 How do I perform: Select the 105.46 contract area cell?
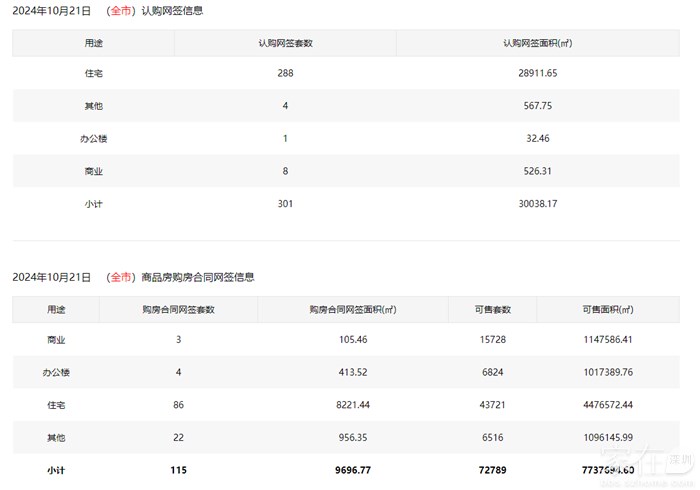point(352,340)
